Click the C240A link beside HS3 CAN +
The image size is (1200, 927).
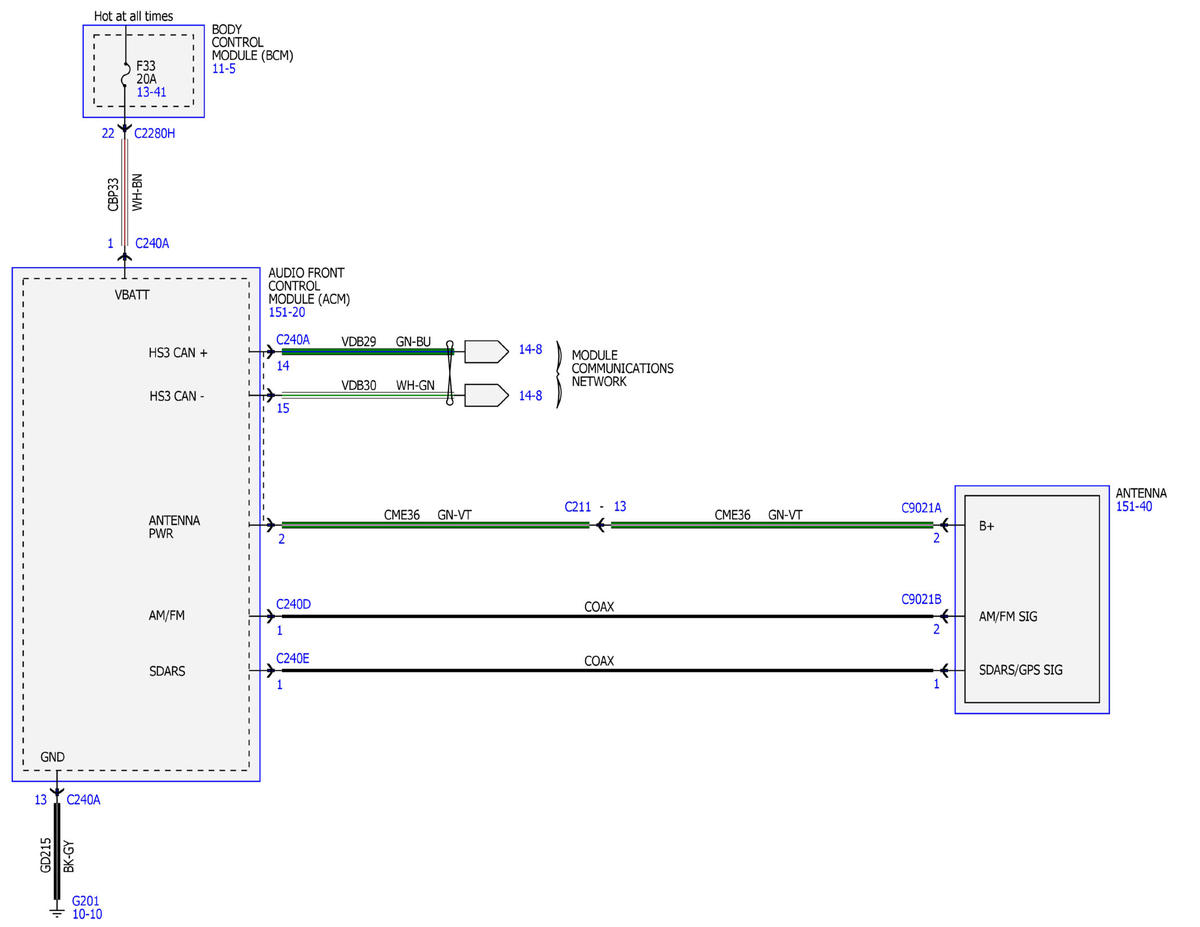click(293, 340)
